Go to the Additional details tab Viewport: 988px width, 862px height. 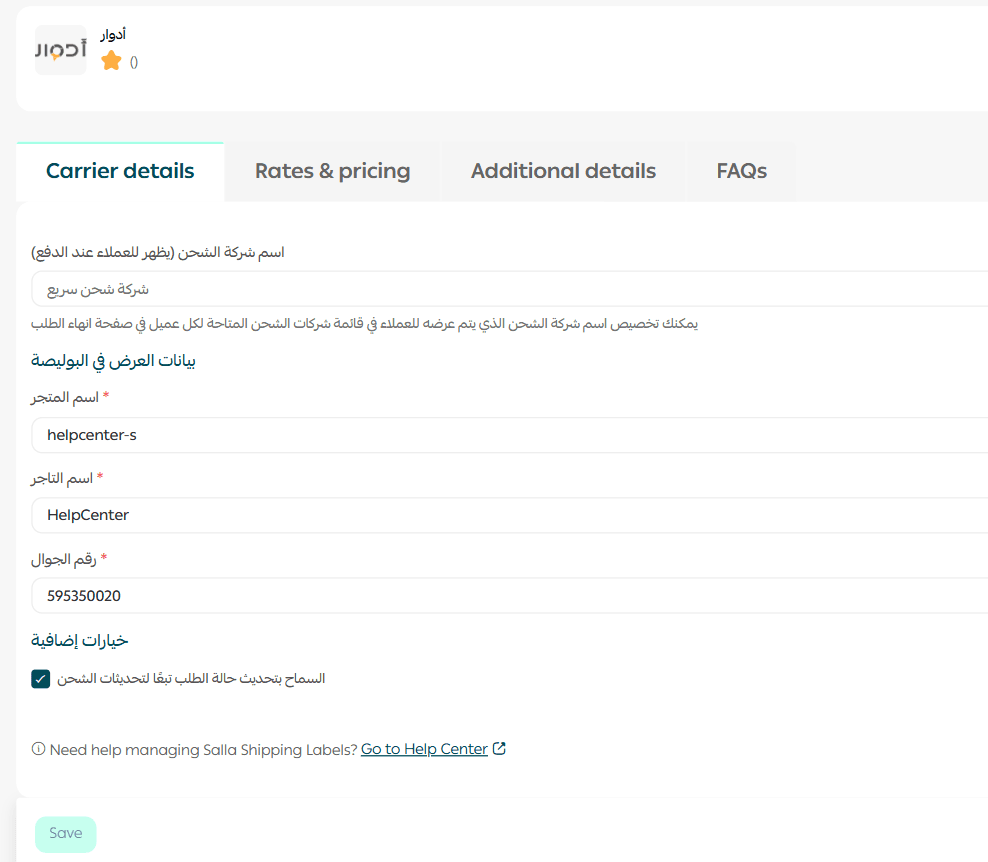pos(563,171)
